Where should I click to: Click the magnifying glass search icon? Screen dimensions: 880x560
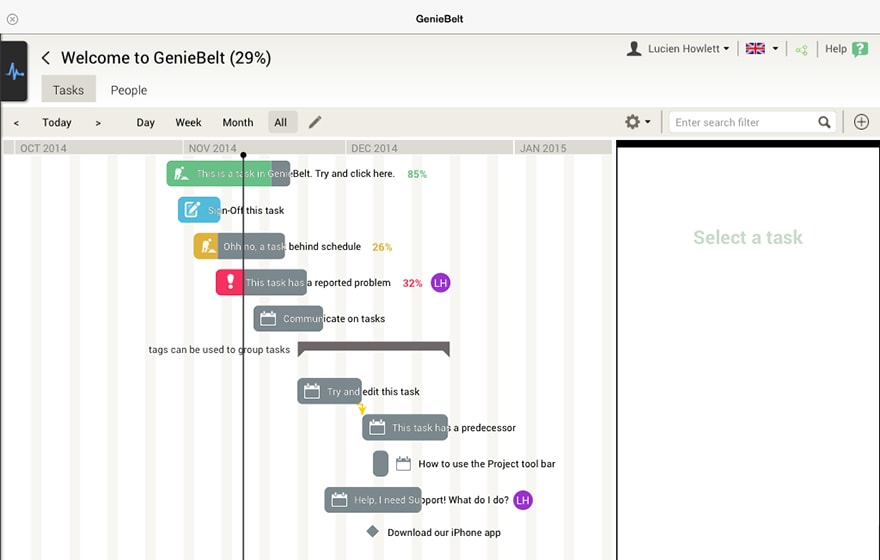[824, 122]
